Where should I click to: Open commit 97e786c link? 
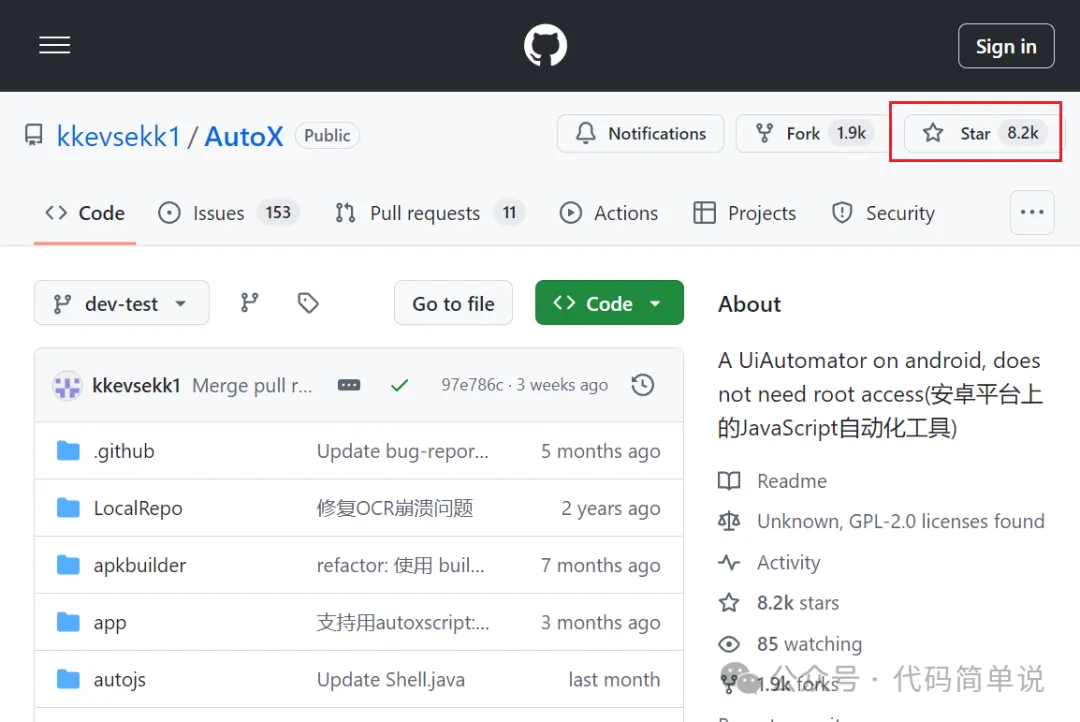(x=472, y=384)
